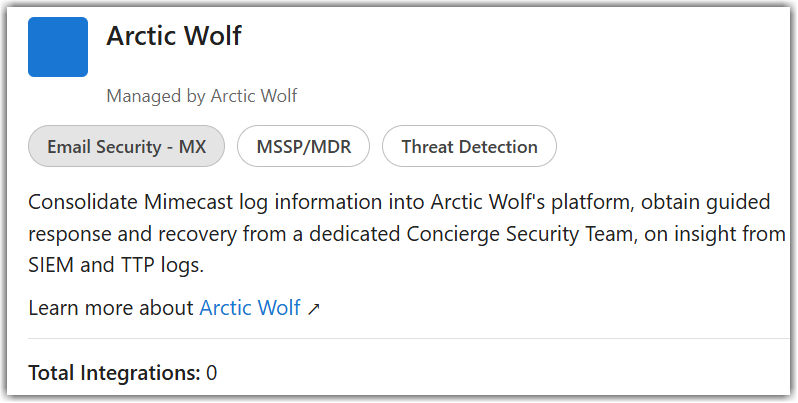This screenshot has width=798, height=403.
Task: Select the Email Security - MX tag
Action: click(x=127, y=146)
